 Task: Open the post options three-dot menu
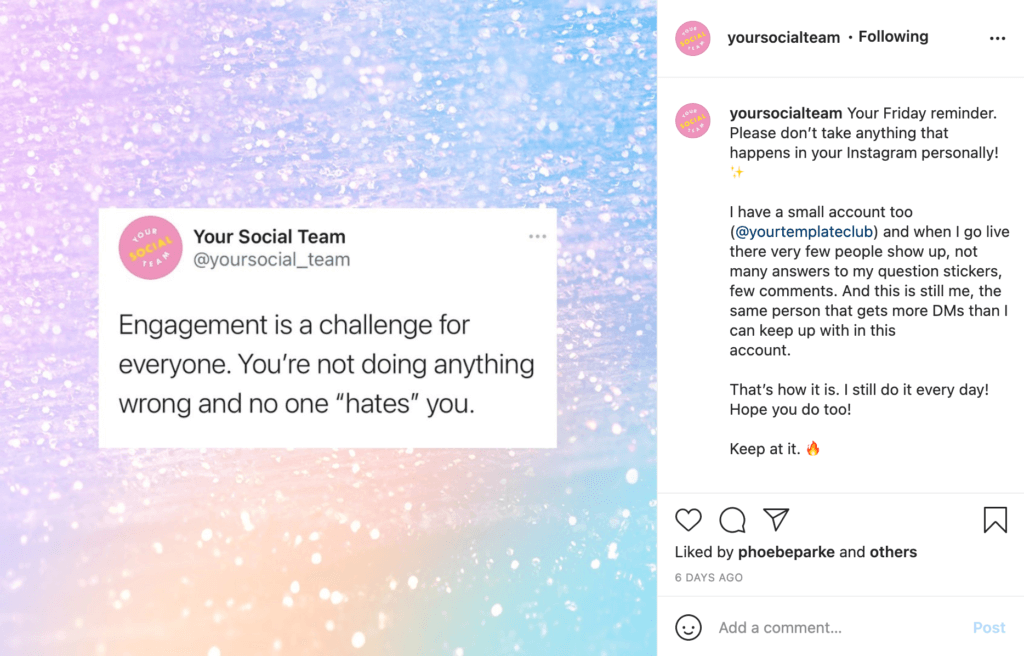pos(997,39)
